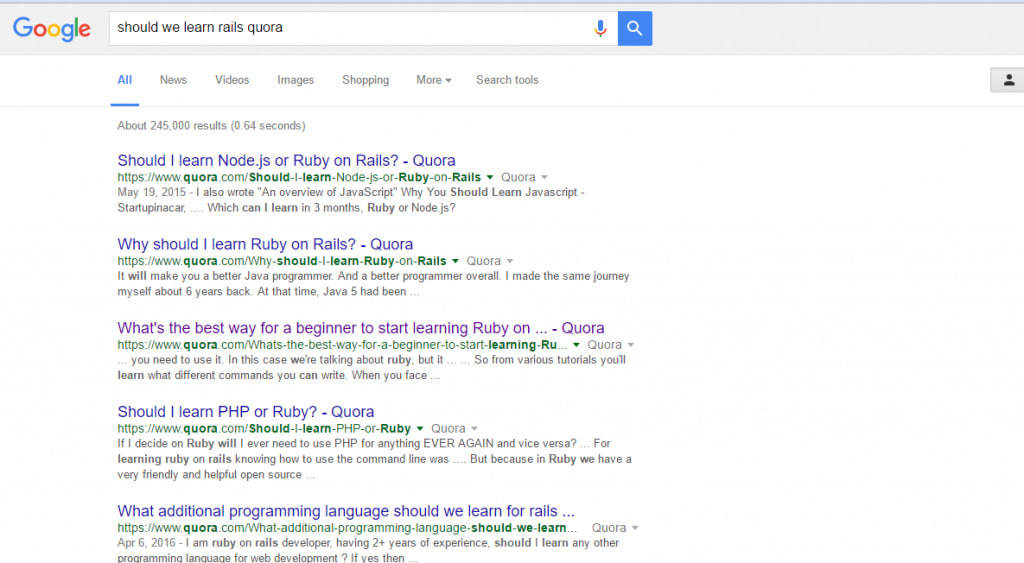Click snippet starting 'It will make you a better Java'
The height and width of the screenshot is (563, 1024).
coord(374,283)
